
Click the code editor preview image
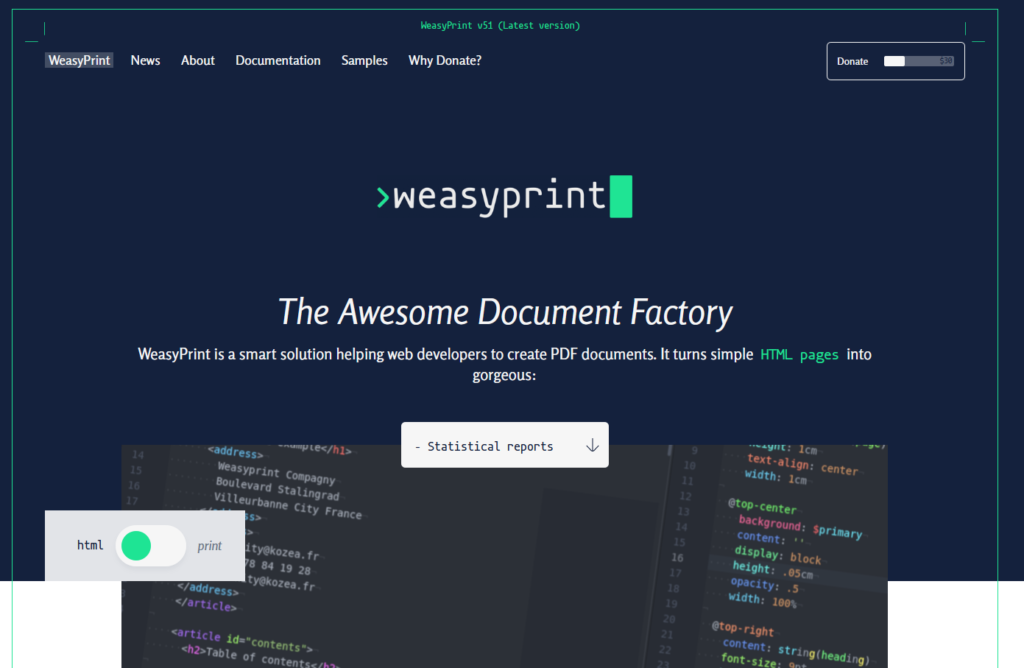pos(504,556)
